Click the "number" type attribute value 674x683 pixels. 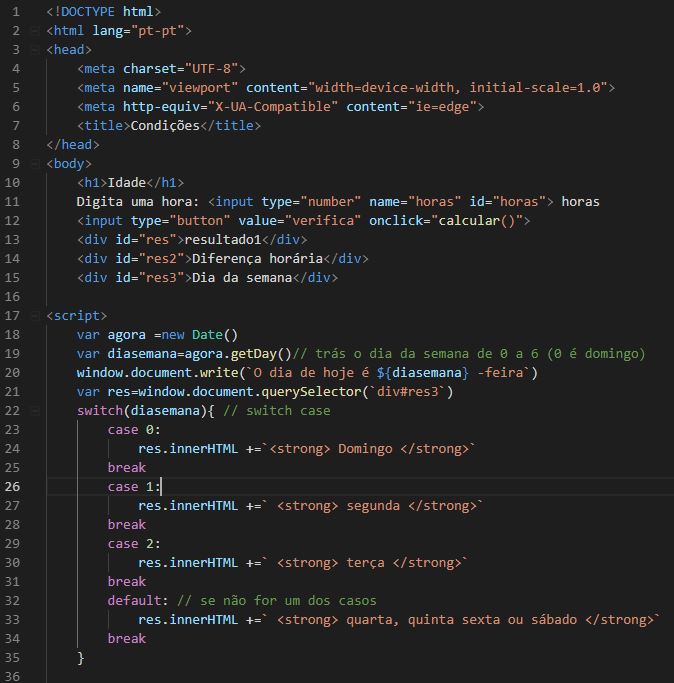(x=330, y=202)
